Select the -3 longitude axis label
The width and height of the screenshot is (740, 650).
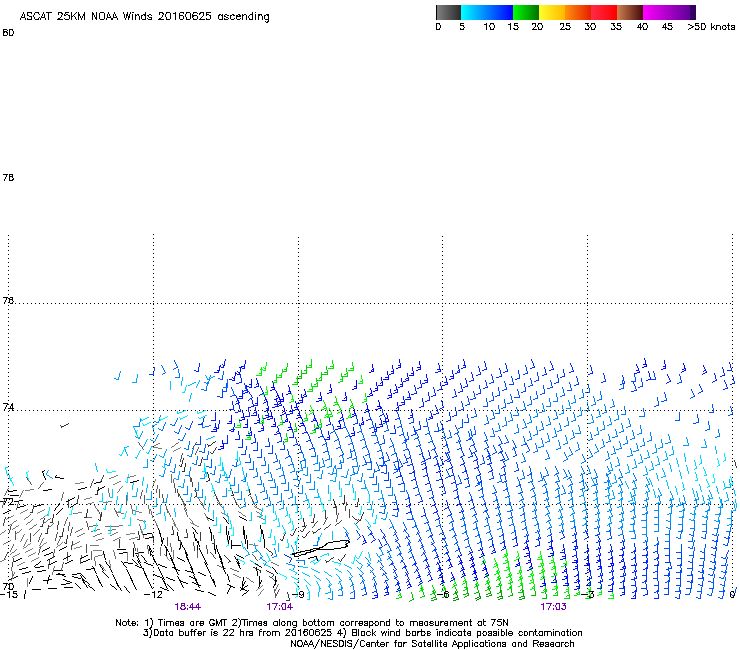pyautogui.click(x=587, y=594)
